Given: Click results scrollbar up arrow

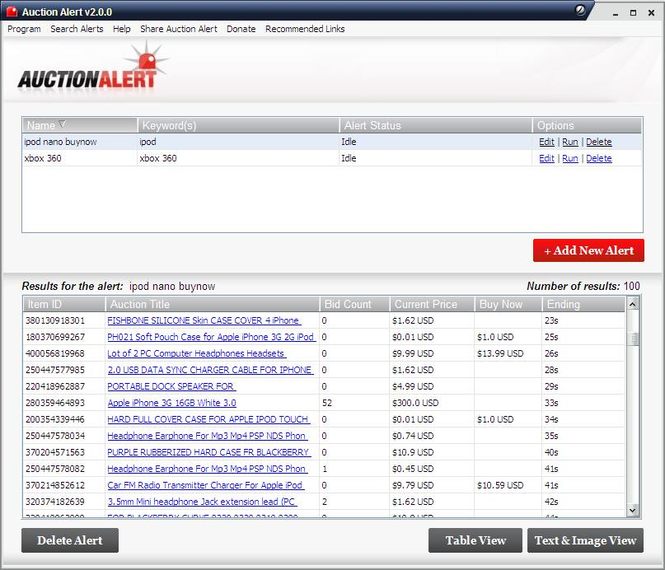Looking at the screenshot, I should click(x=632, y=304).
